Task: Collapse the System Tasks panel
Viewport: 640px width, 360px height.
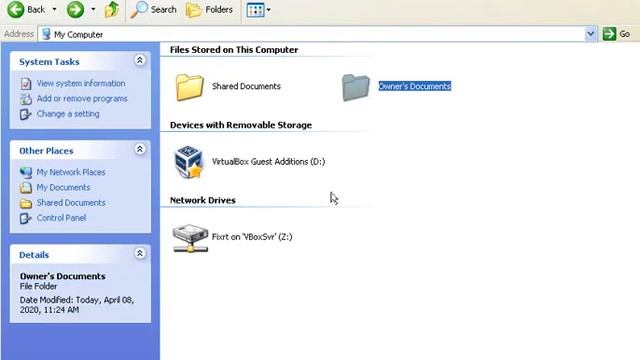Action: [x=140, y=60]
